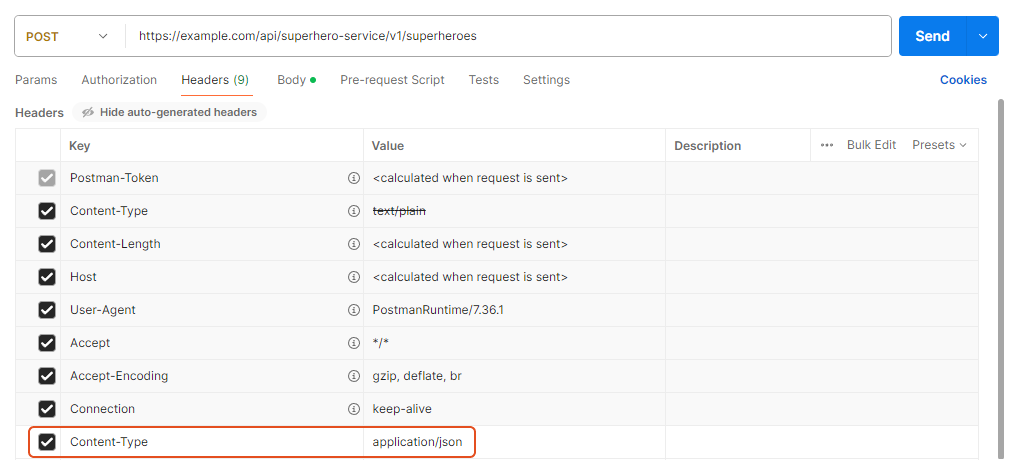Click info icon for Host header
The image size is (1009, 460).
point(353,277)
